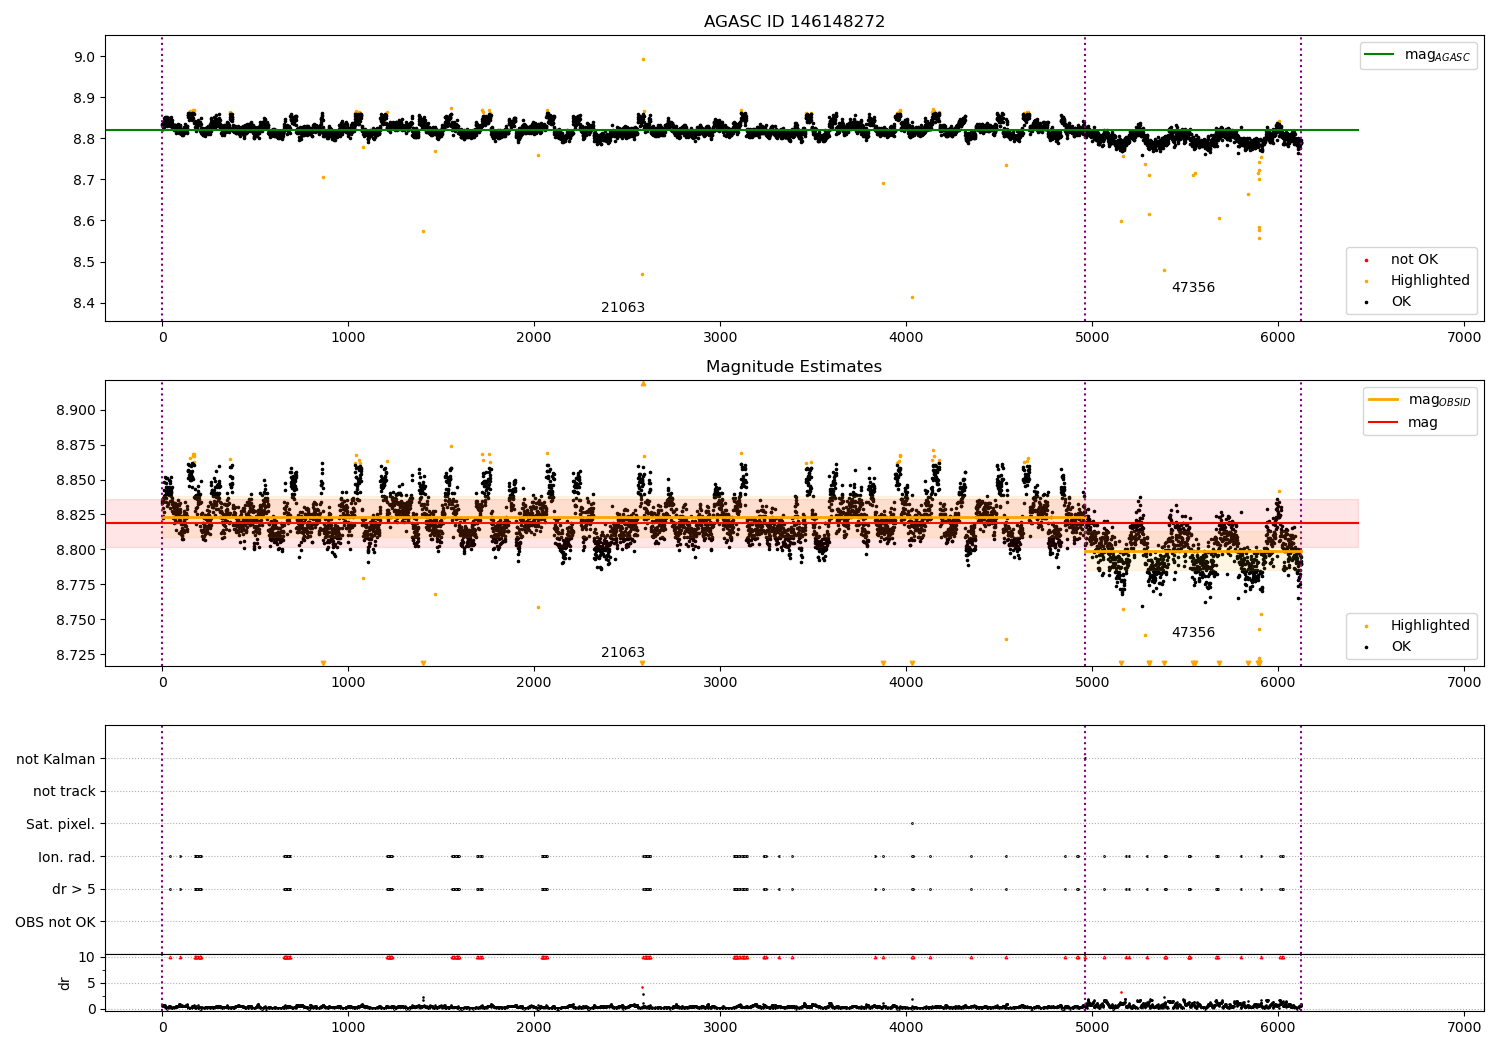This screenshot has height=1050, width=1500.
Task: Click the 'not Kalman' row label
Action: click(56, 759)
